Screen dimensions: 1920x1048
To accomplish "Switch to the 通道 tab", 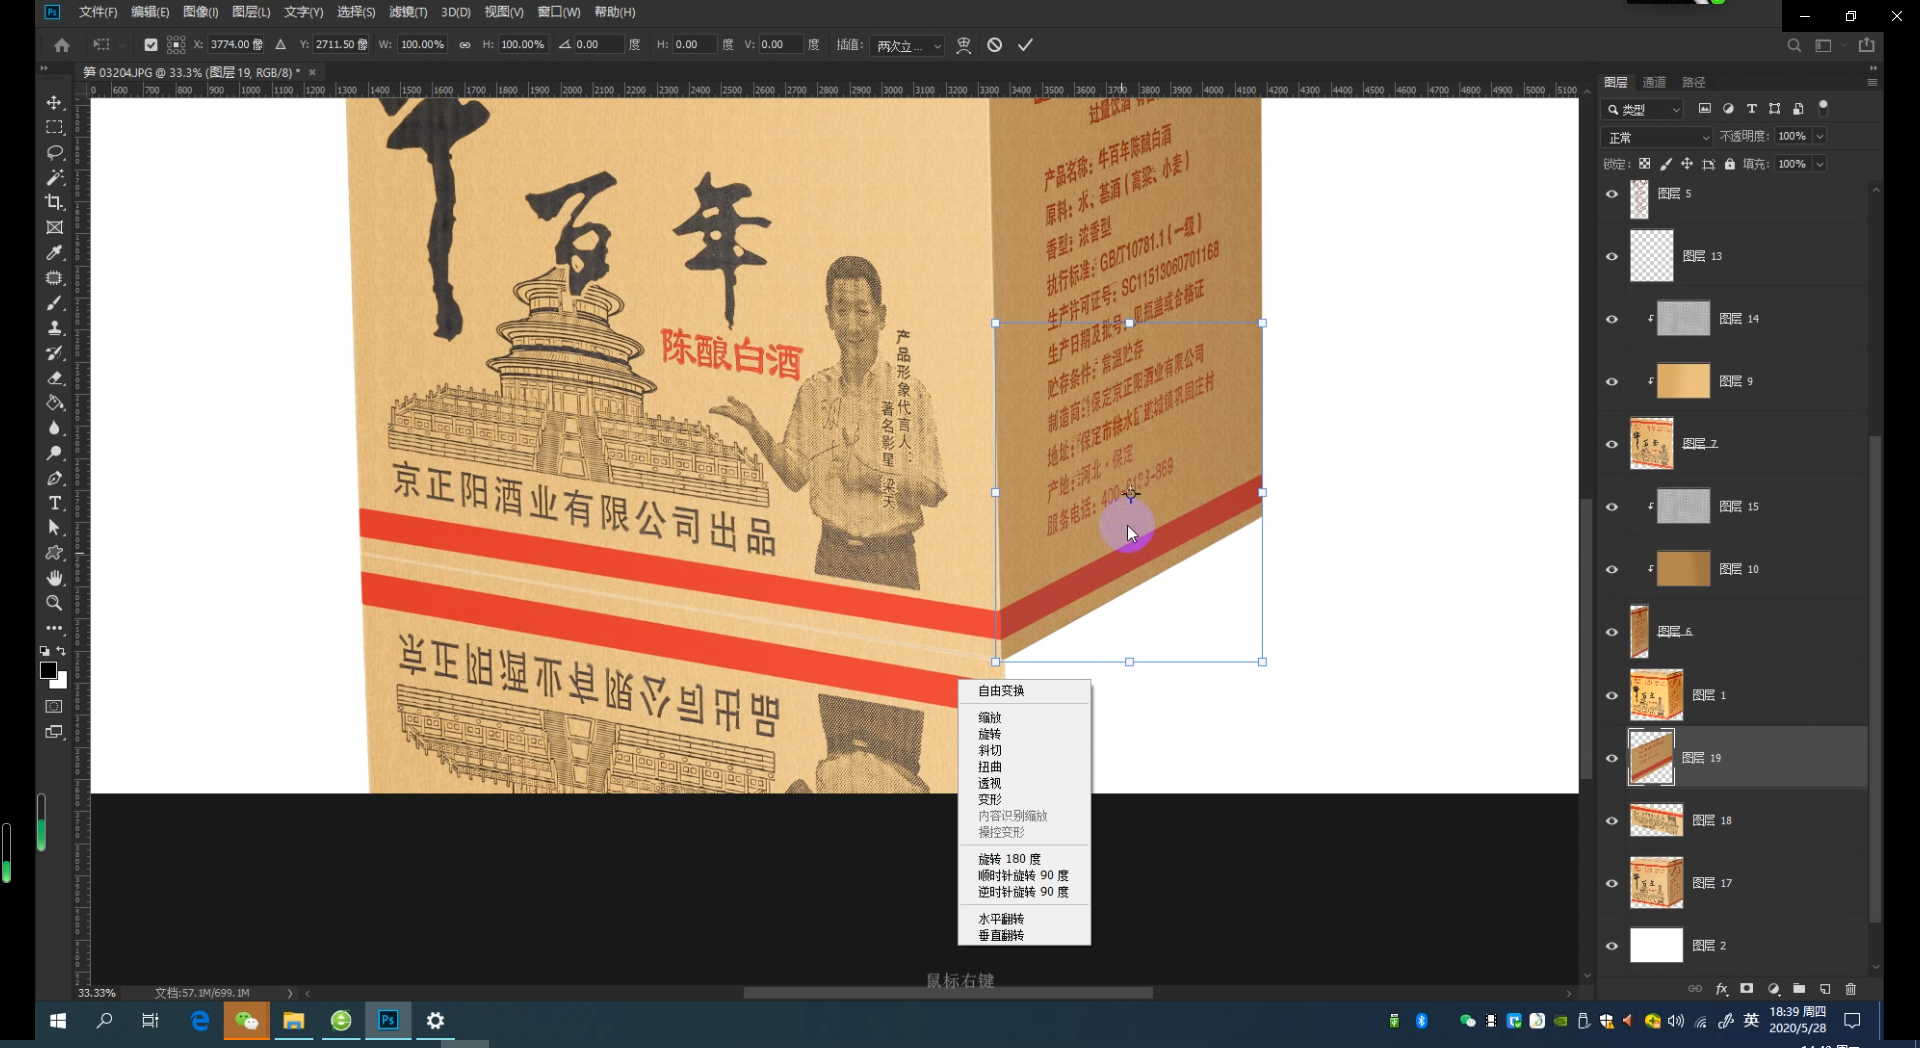I will coord(1654,82).
